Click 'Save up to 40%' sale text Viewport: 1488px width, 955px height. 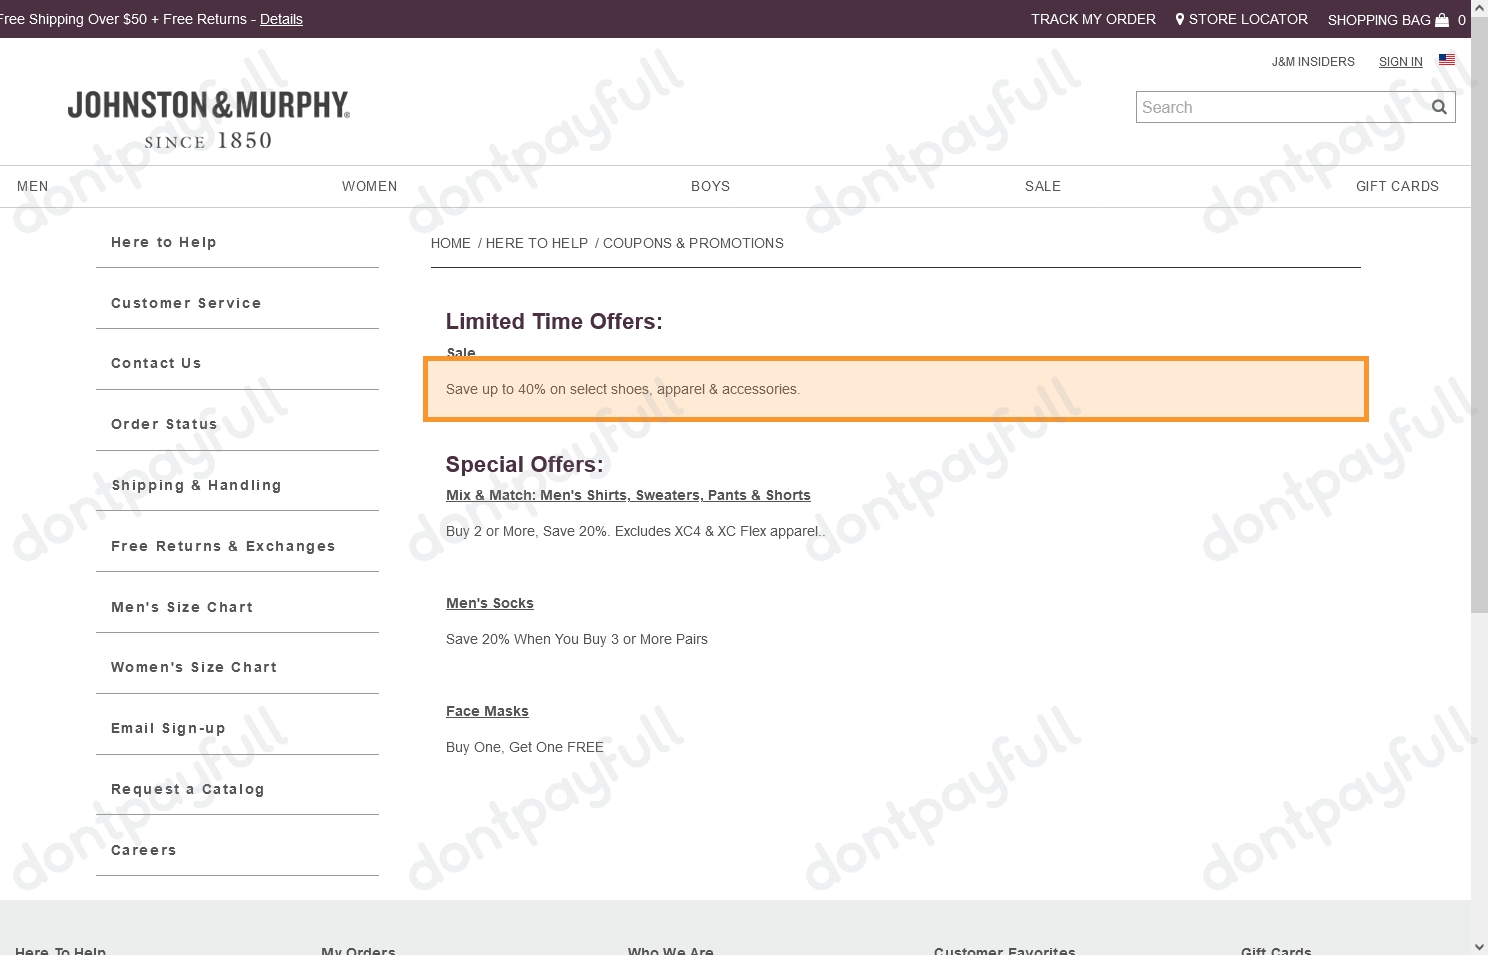pyautogui.click(x=623, y=389)
